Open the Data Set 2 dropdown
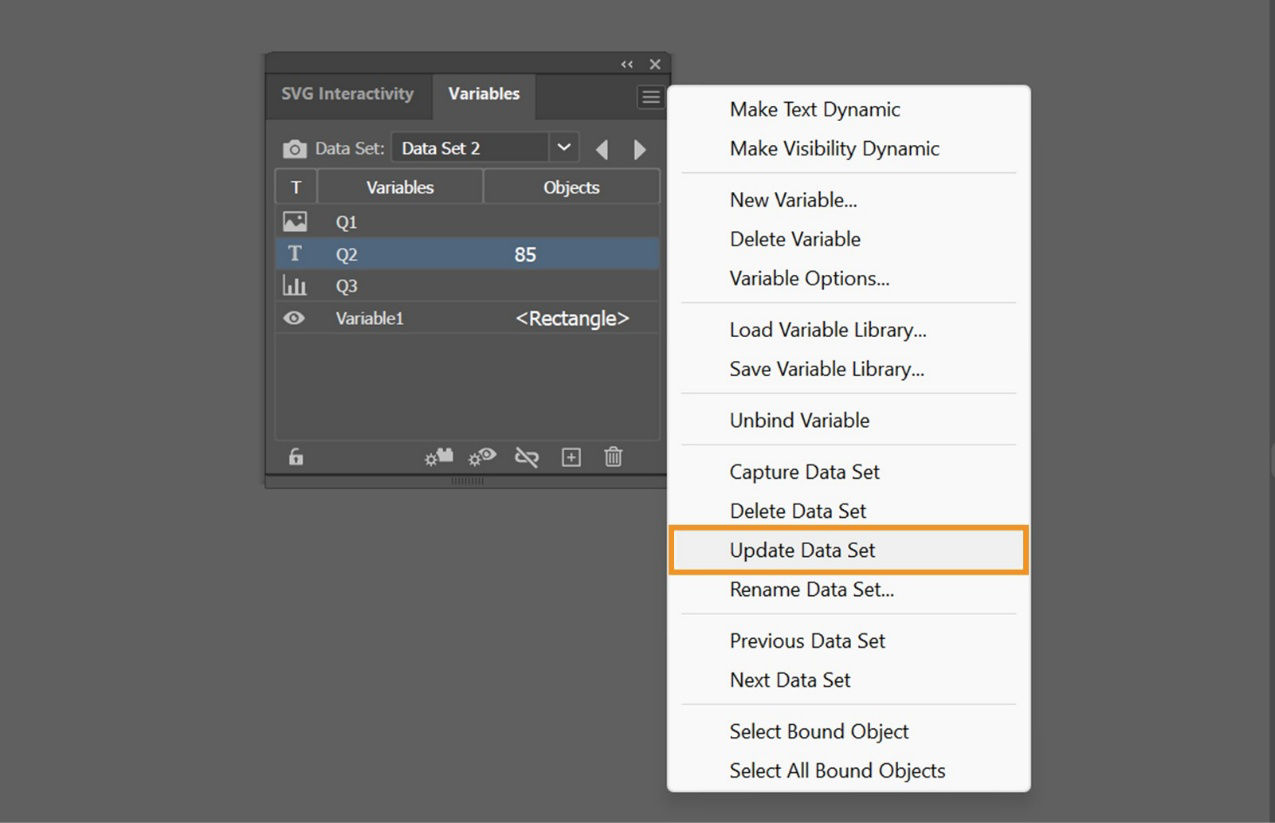 coord(562,147)
